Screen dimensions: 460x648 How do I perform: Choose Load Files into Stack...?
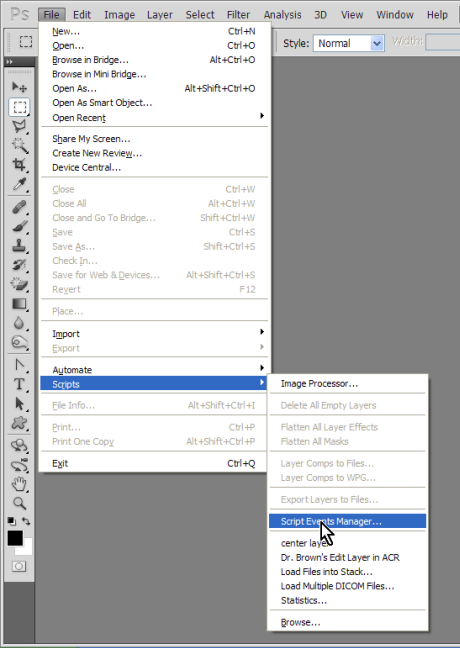pyautogui.click(x=348, y=572)
